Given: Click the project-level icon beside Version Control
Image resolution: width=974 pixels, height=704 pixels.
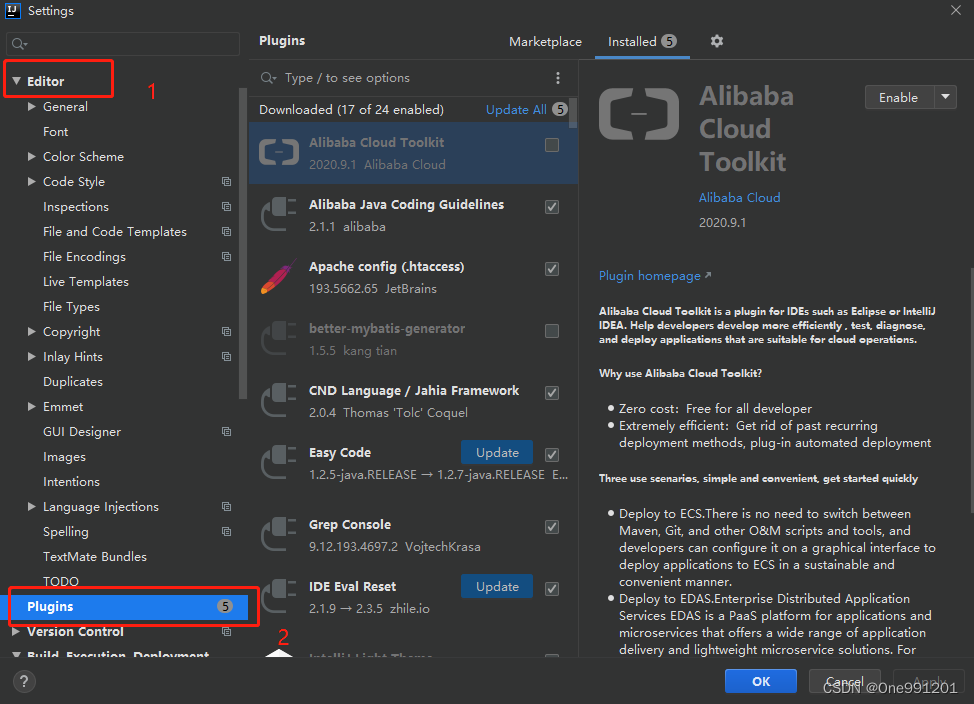Looking at the screenshot, I should tap(227, 631).
